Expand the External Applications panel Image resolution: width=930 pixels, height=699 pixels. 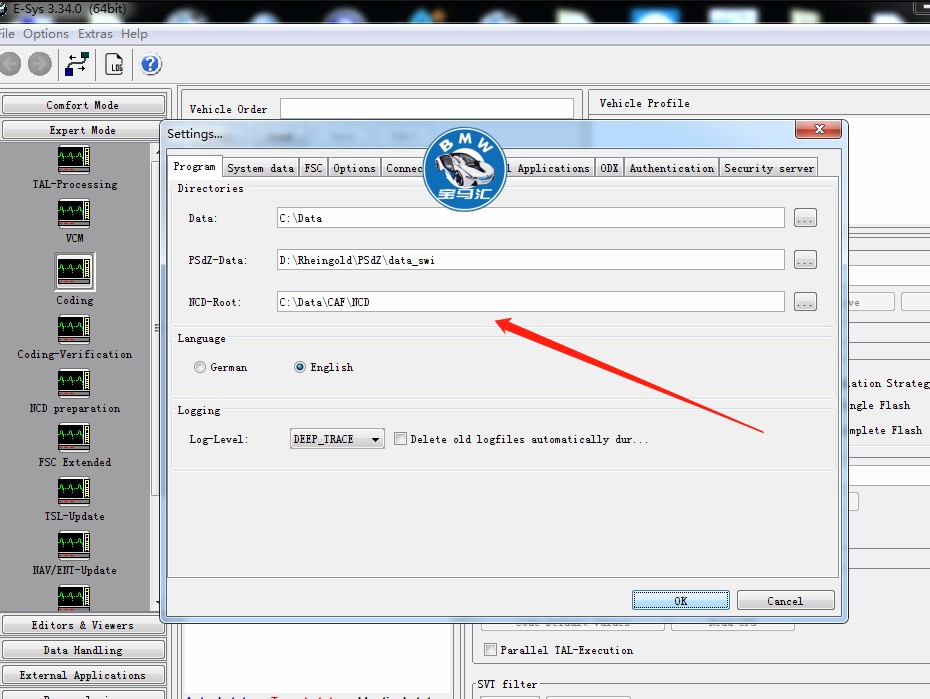click(x=83, y=675)
